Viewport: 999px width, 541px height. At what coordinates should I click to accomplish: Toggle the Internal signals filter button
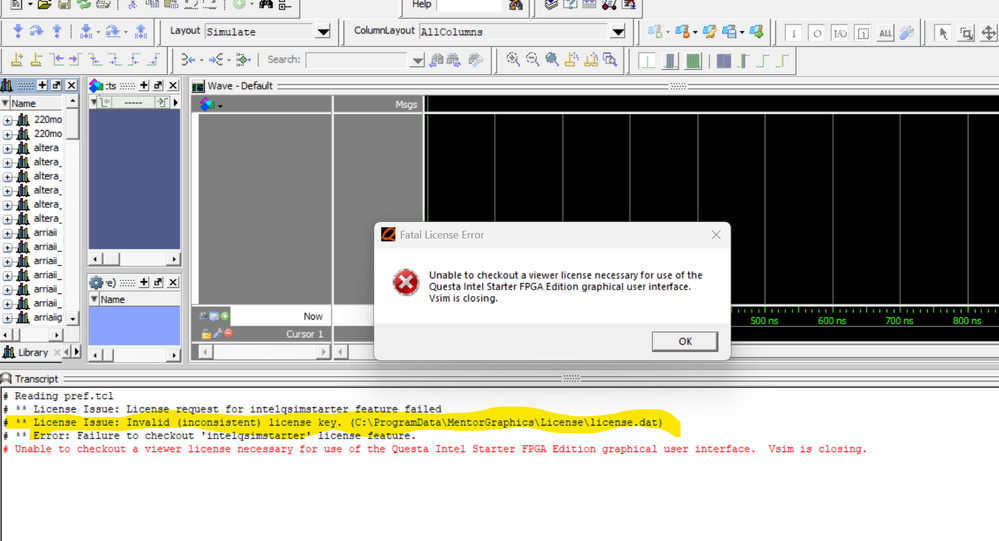(x=863, y=33)
